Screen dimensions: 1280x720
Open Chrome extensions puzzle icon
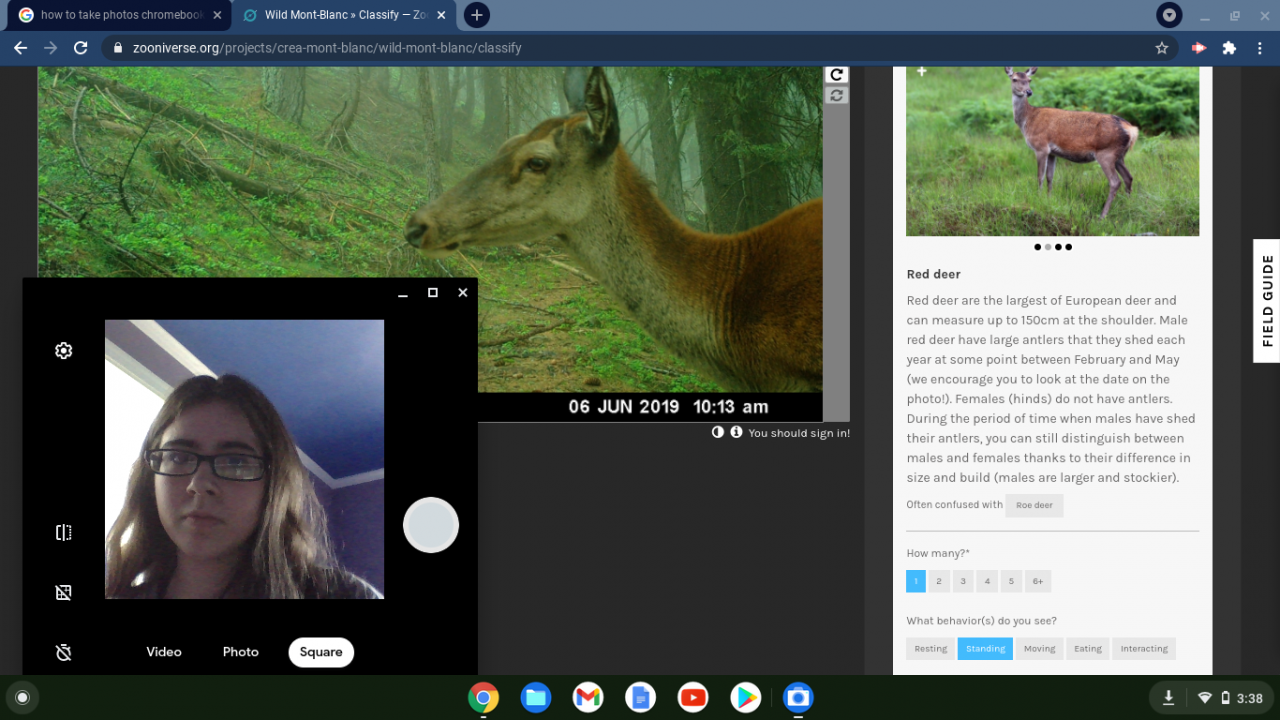(x=1229, y=48)
